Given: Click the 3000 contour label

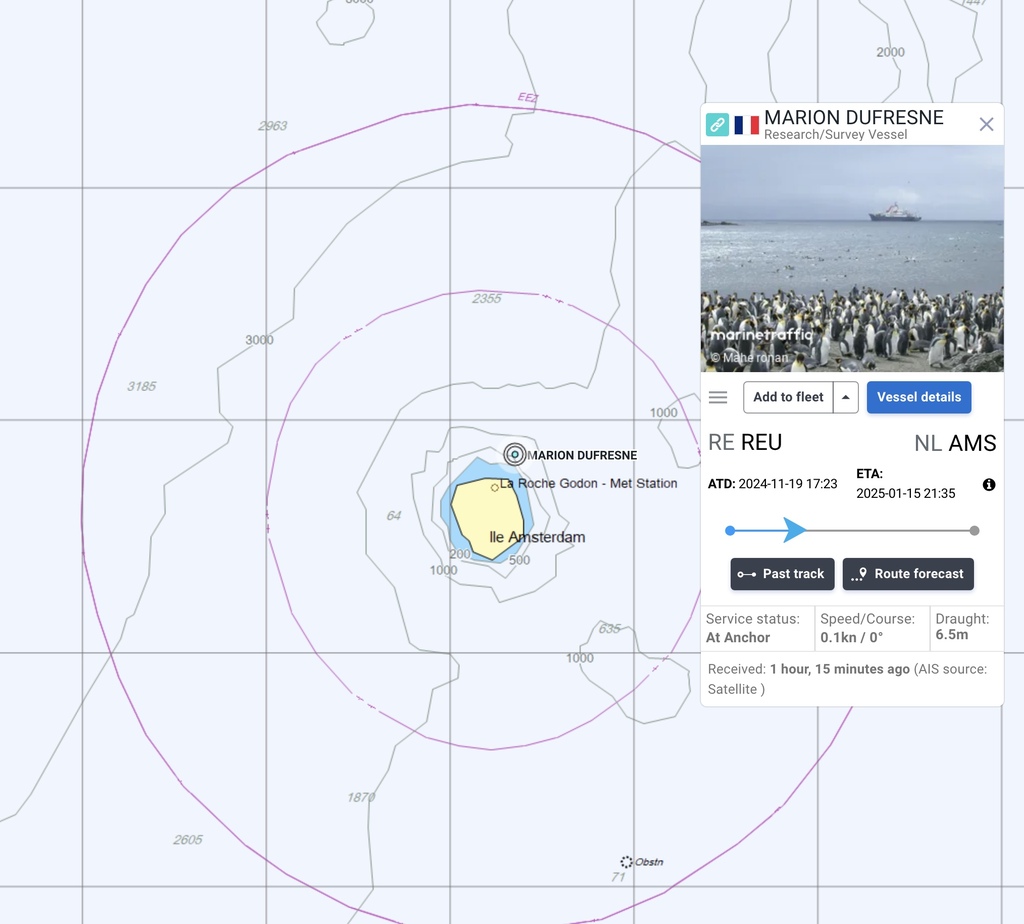Looking at the screenshot, I should 259,340.
